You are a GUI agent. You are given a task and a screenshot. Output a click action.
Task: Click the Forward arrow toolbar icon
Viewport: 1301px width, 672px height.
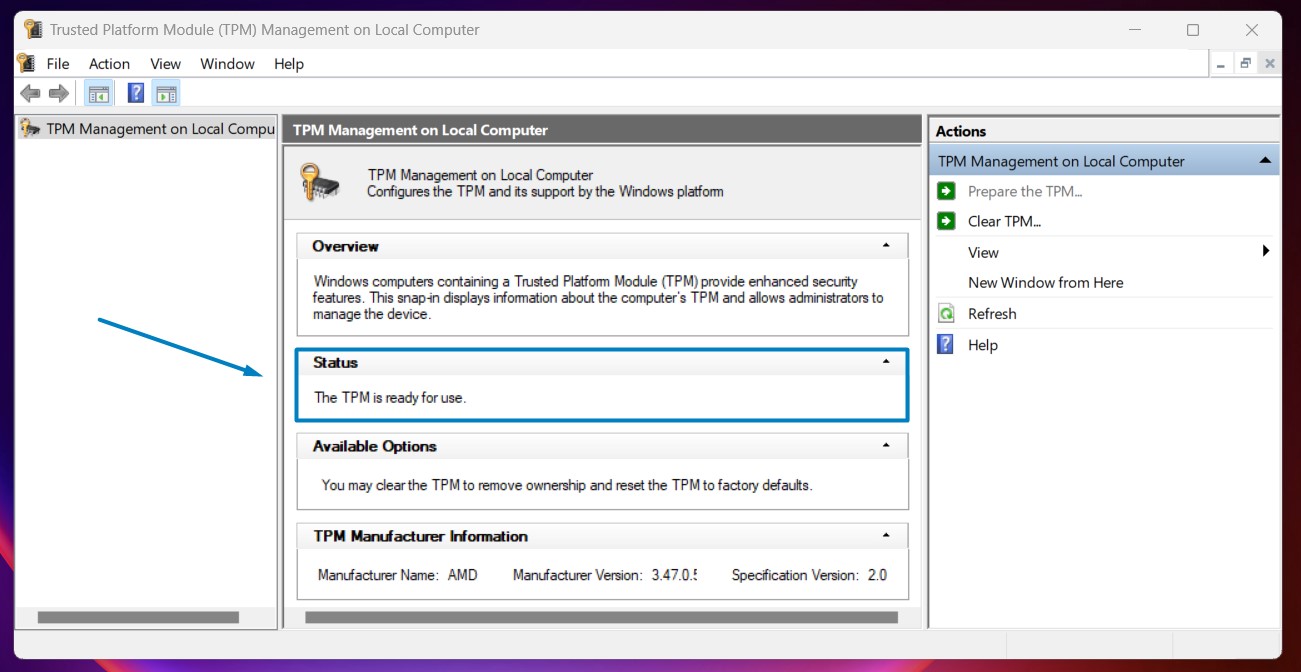(59, 94)
